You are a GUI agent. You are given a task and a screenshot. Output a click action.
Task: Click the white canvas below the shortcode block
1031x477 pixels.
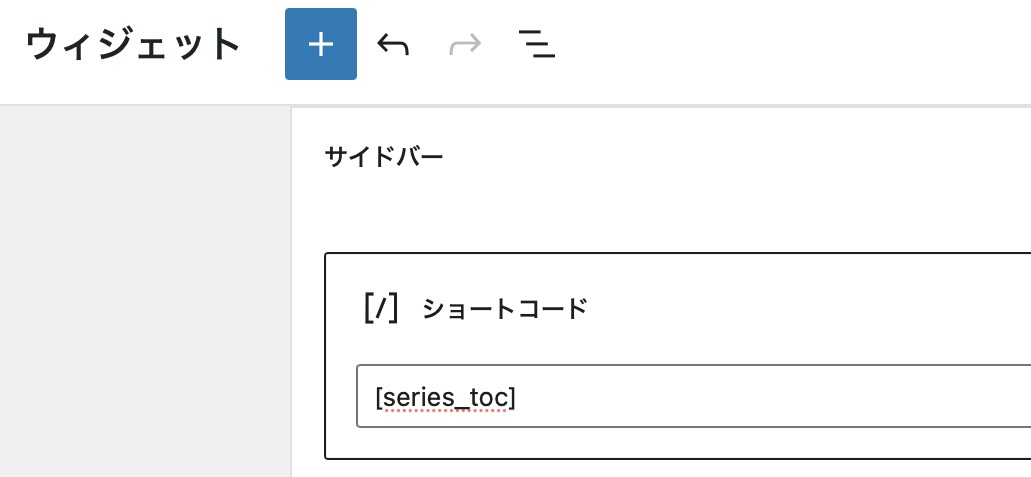pyautogui.click(x=660, y=469)
